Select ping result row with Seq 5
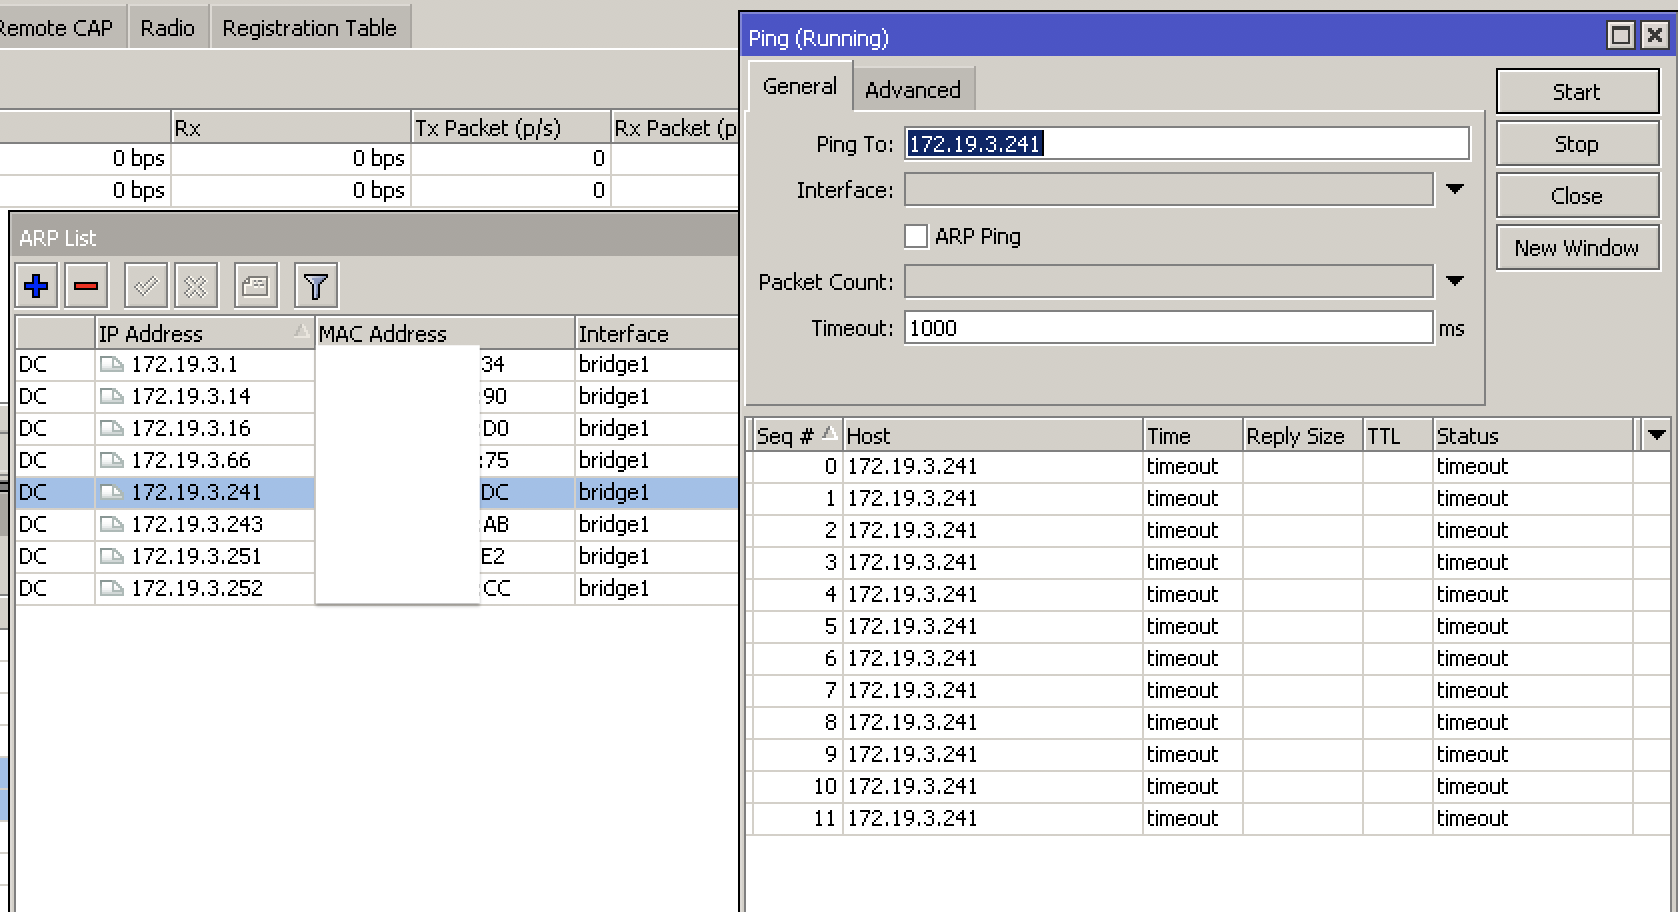This screenshot has height=912, width=1678. 1210,626
